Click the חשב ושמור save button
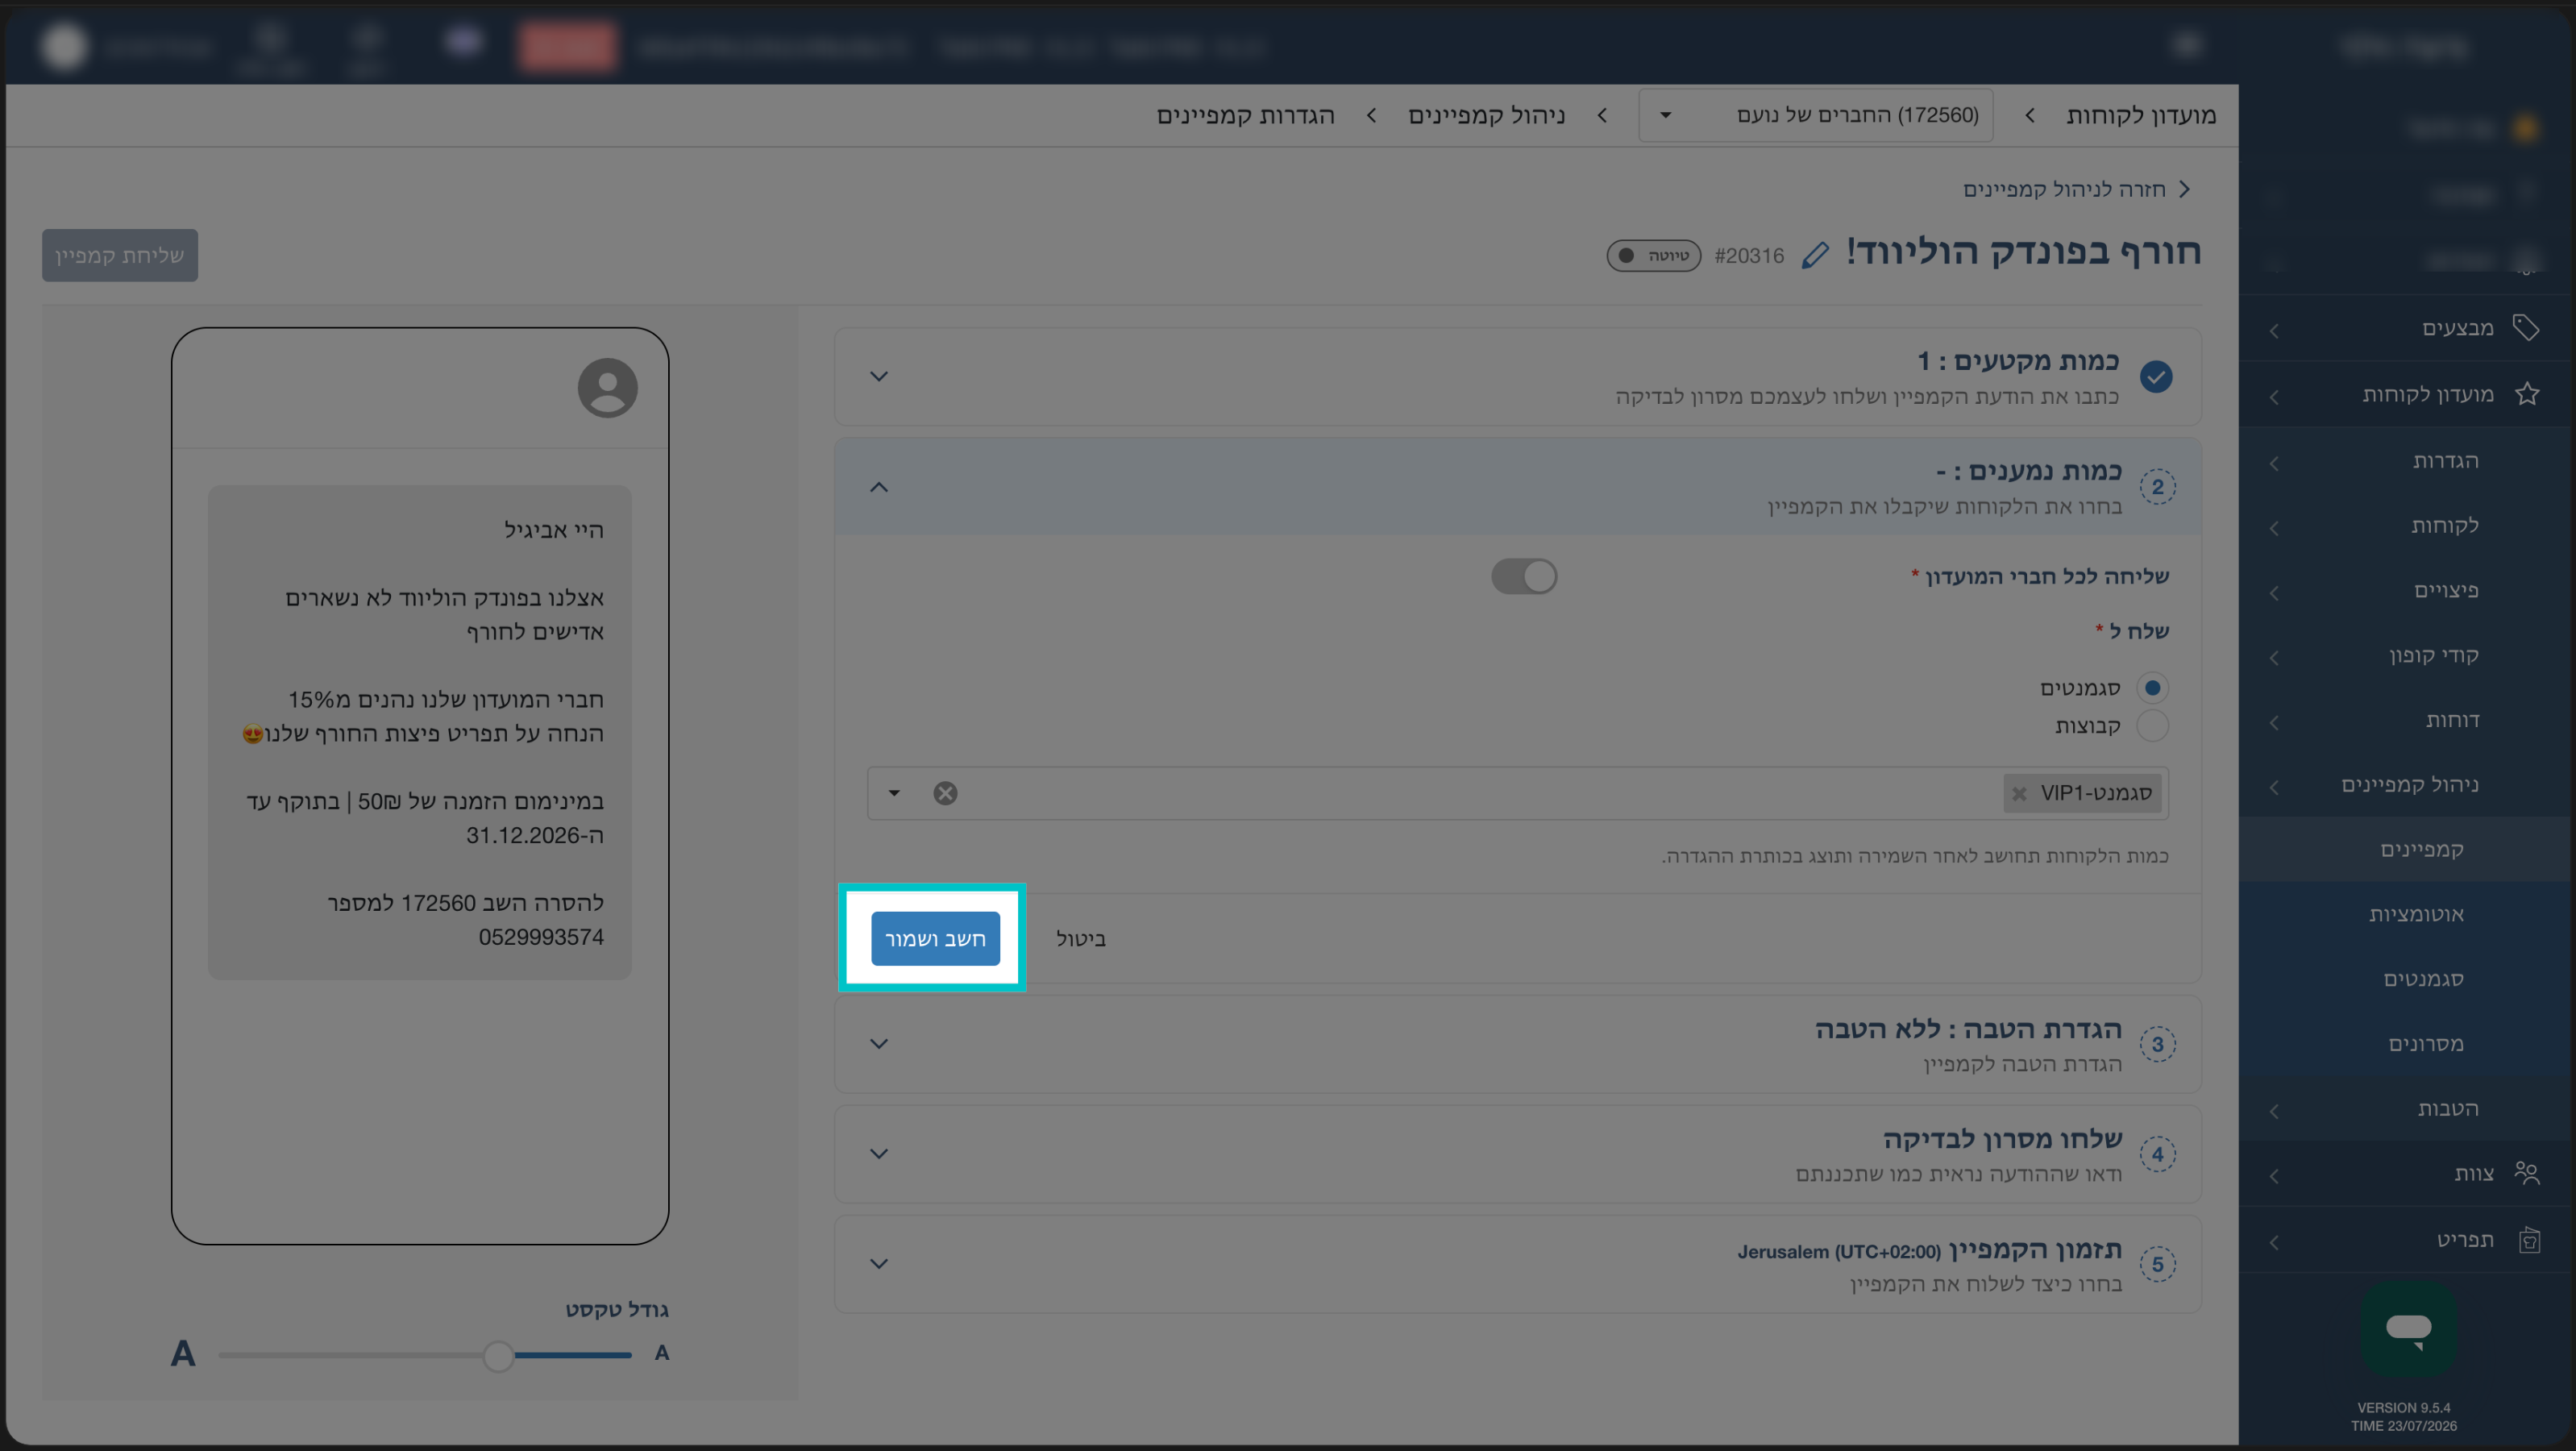This screenshot has height=1451, width=2576. pyautogui.click(x=935, y=938)
